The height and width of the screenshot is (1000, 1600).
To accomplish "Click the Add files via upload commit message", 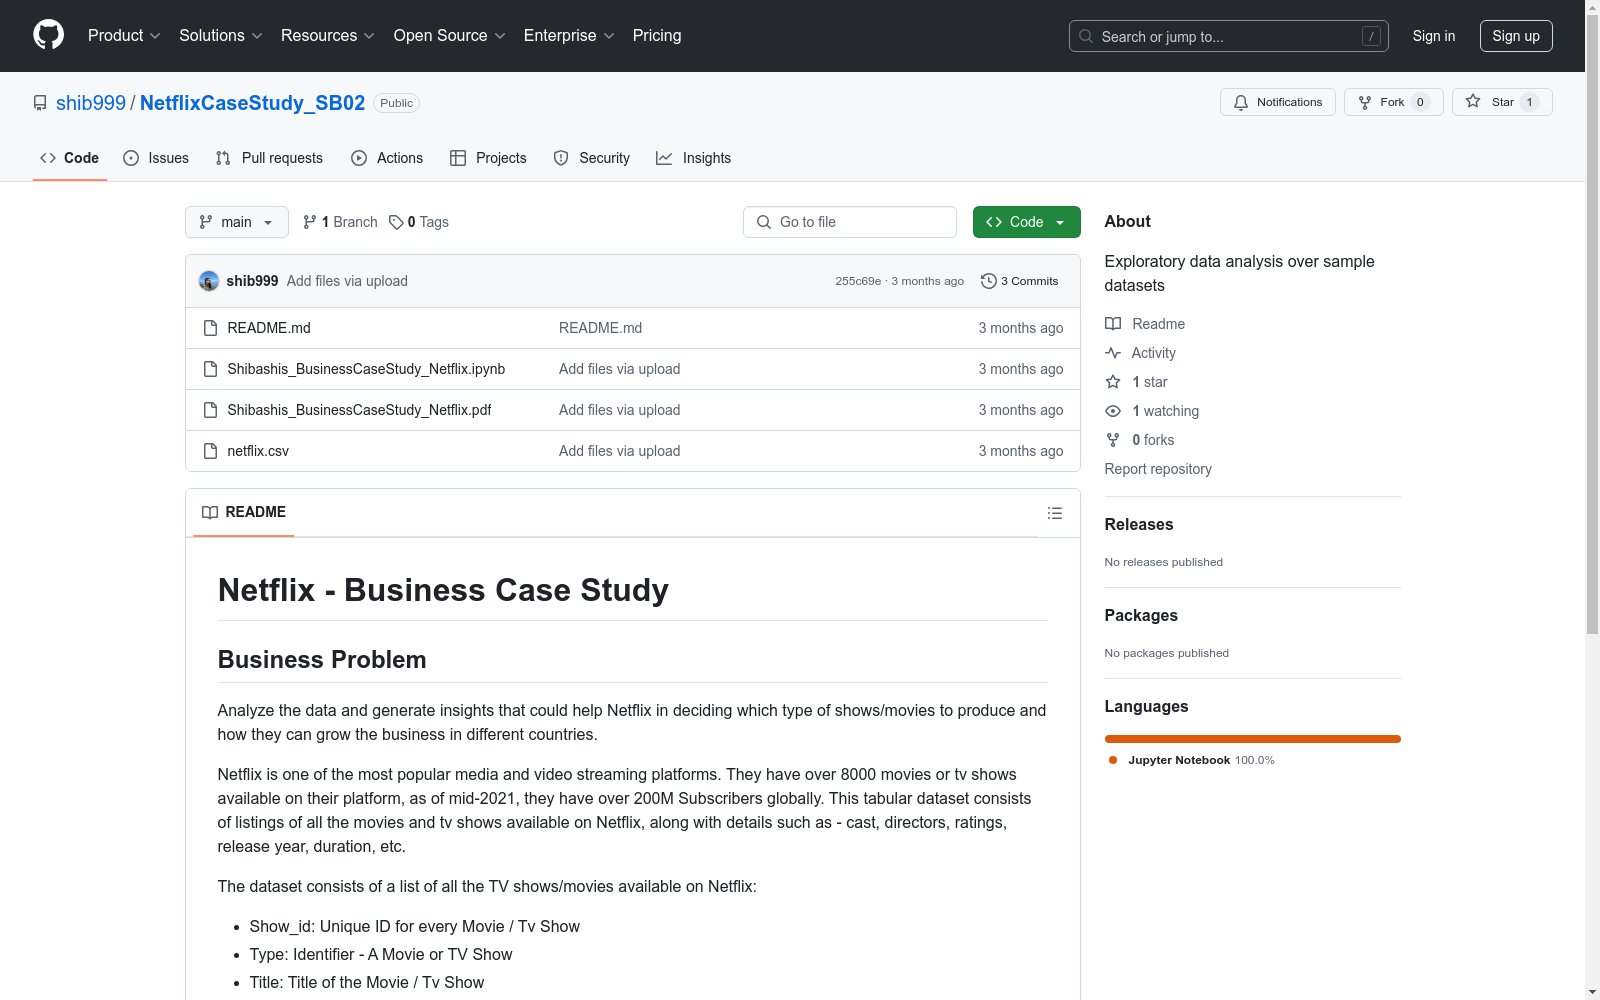I will coord(347,281).
